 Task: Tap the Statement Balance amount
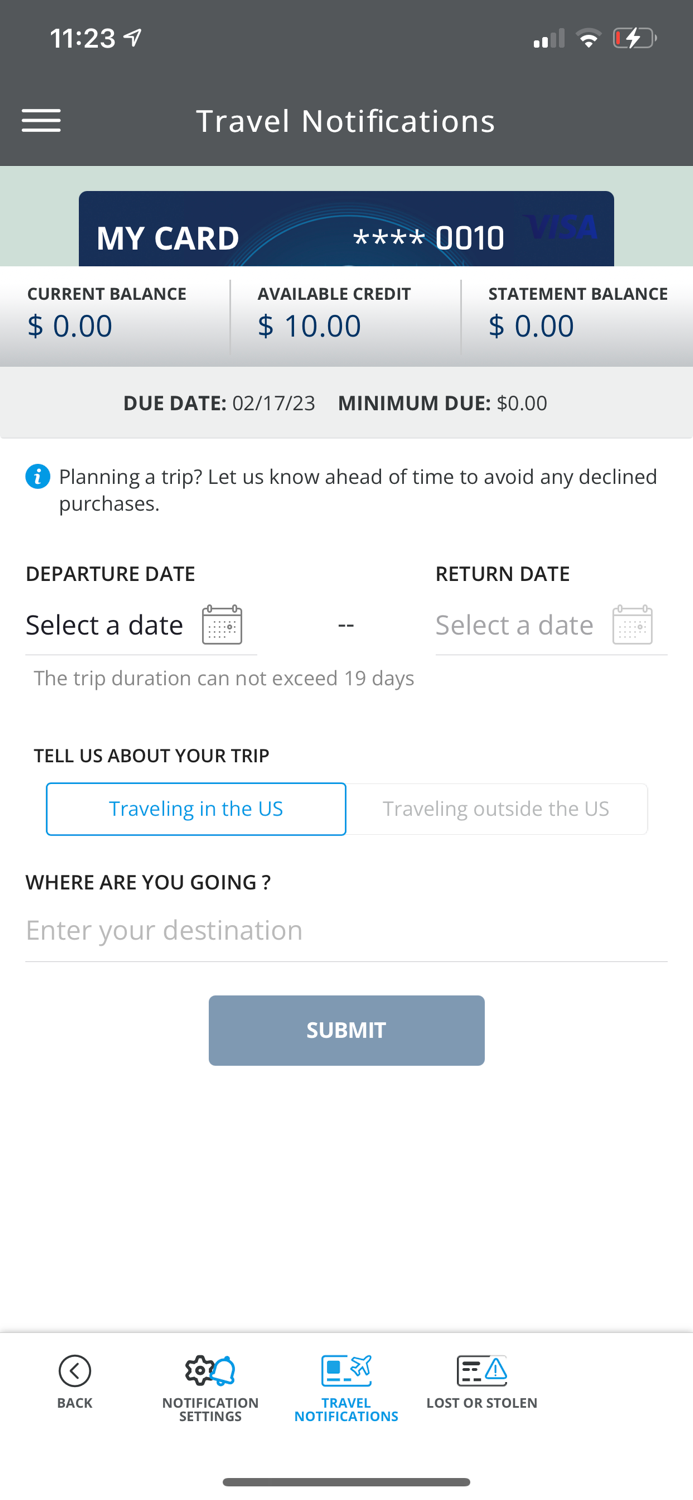coord(532,326)
